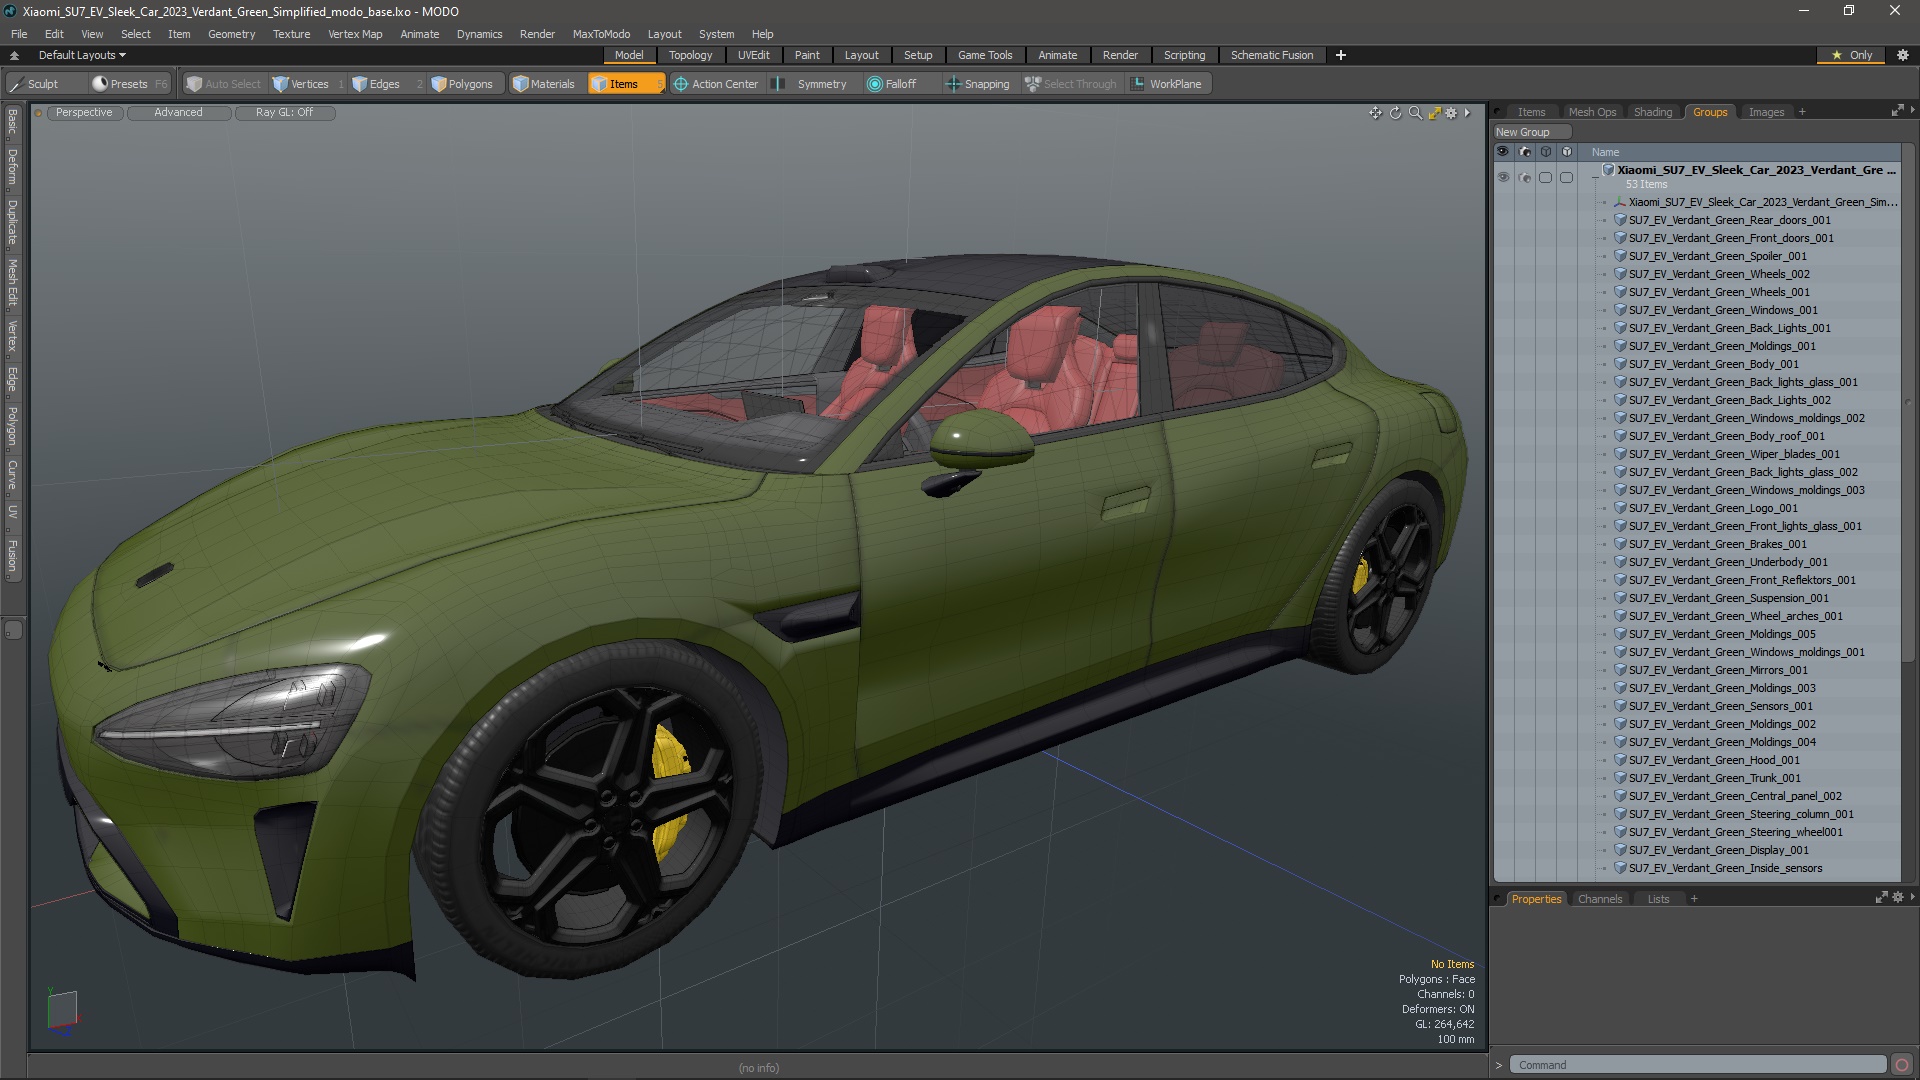Open the Geometry menu
This screenshot has width=1920, height=1080.
tap(231, 34)
